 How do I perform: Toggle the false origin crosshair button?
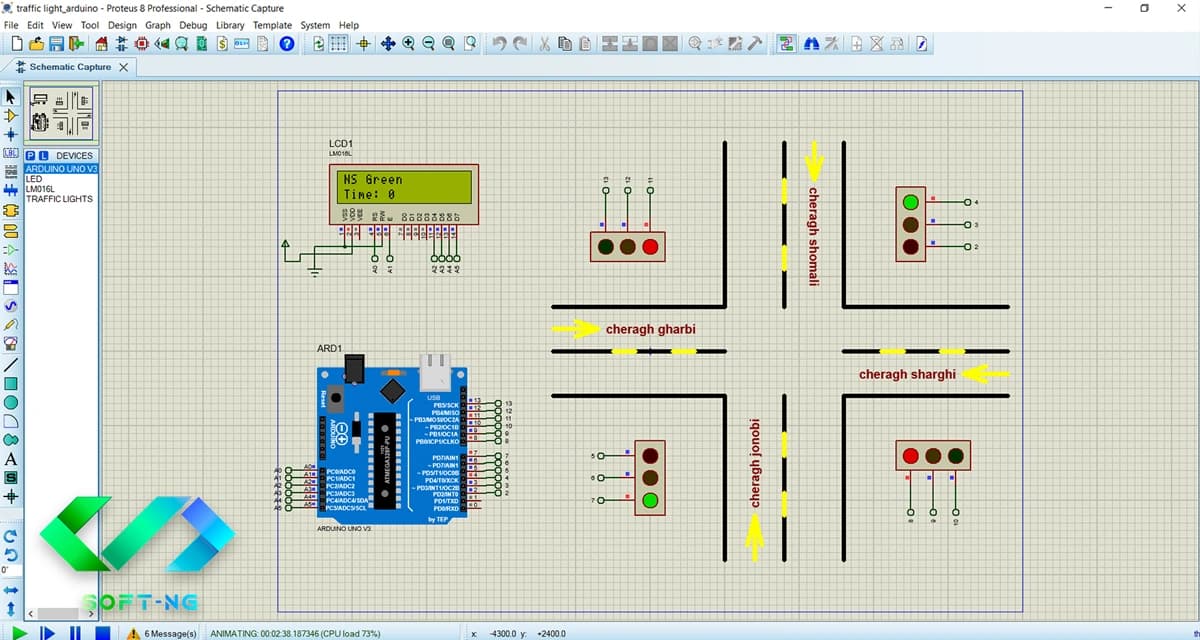(363, 44)
